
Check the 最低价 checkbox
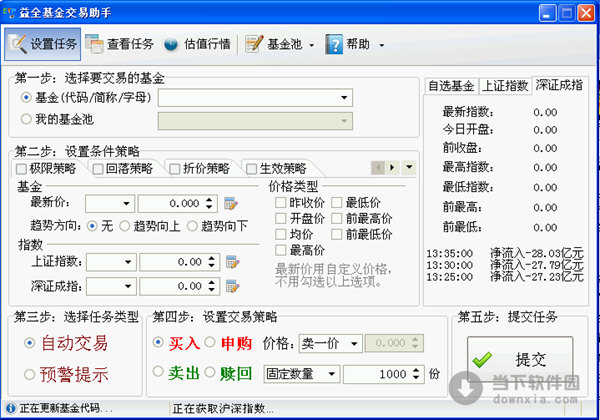coord(337,202)
